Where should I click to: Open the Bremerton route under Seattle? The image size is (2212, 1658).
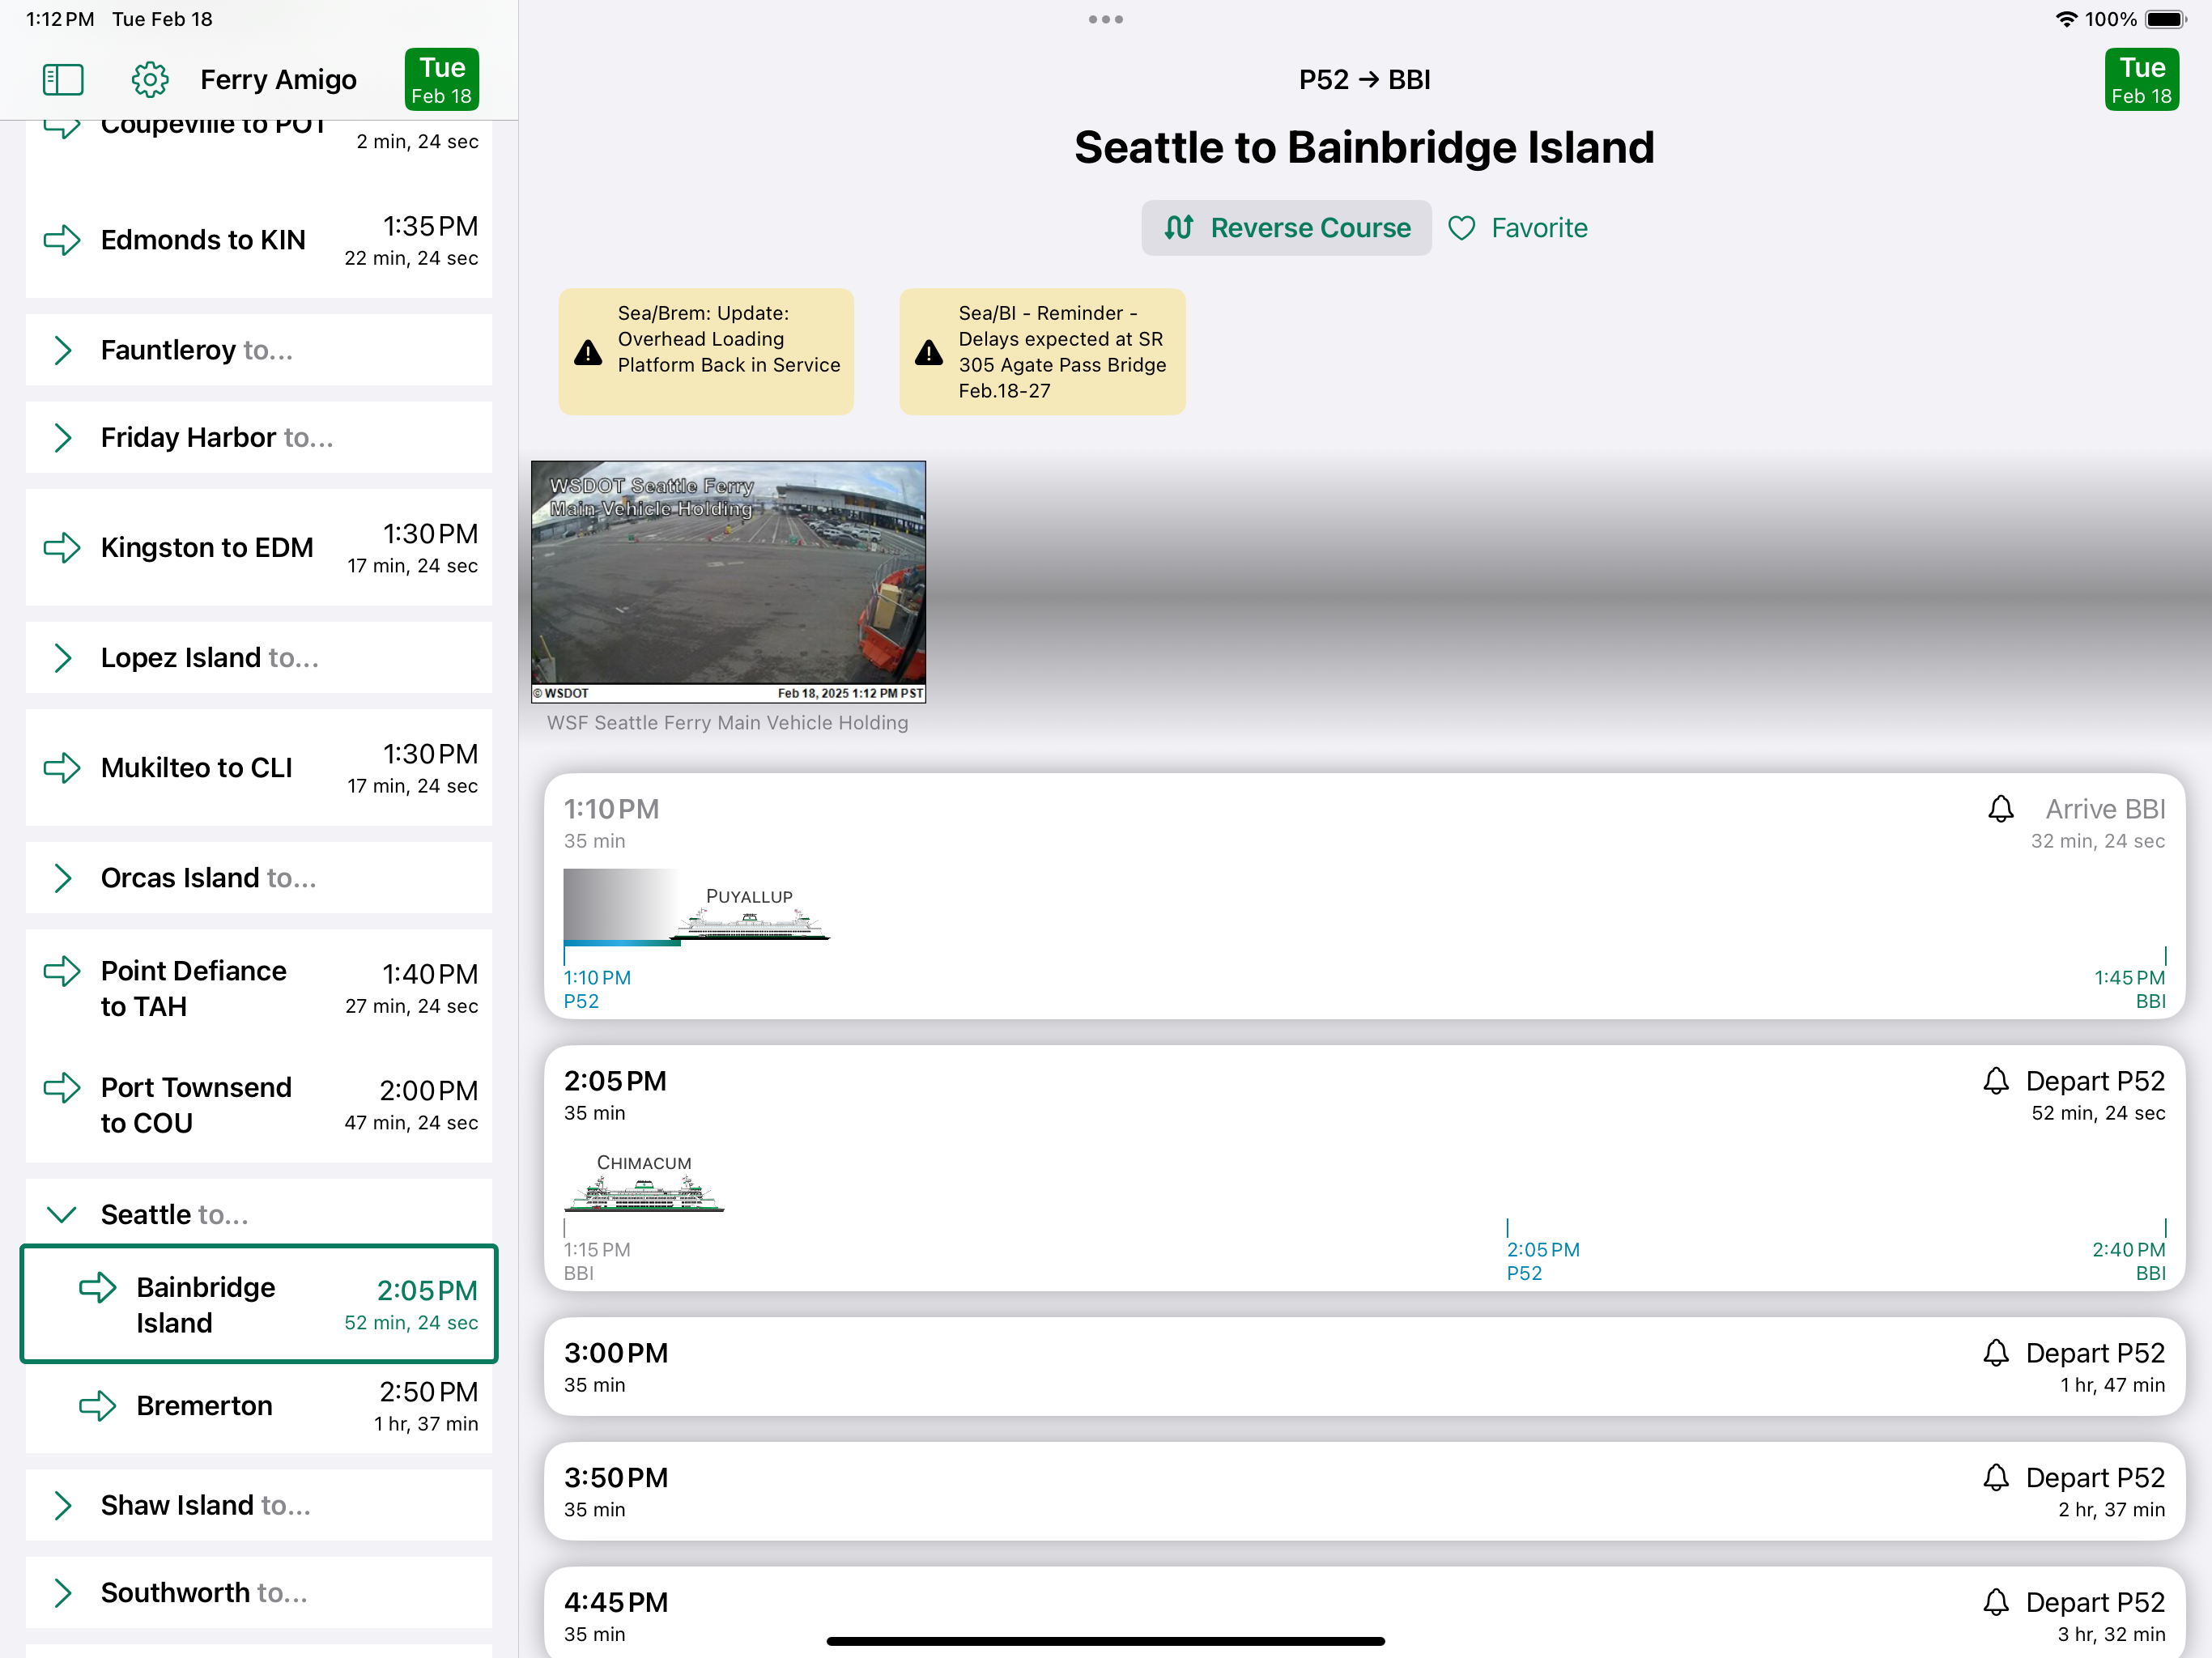(259, 1406)
